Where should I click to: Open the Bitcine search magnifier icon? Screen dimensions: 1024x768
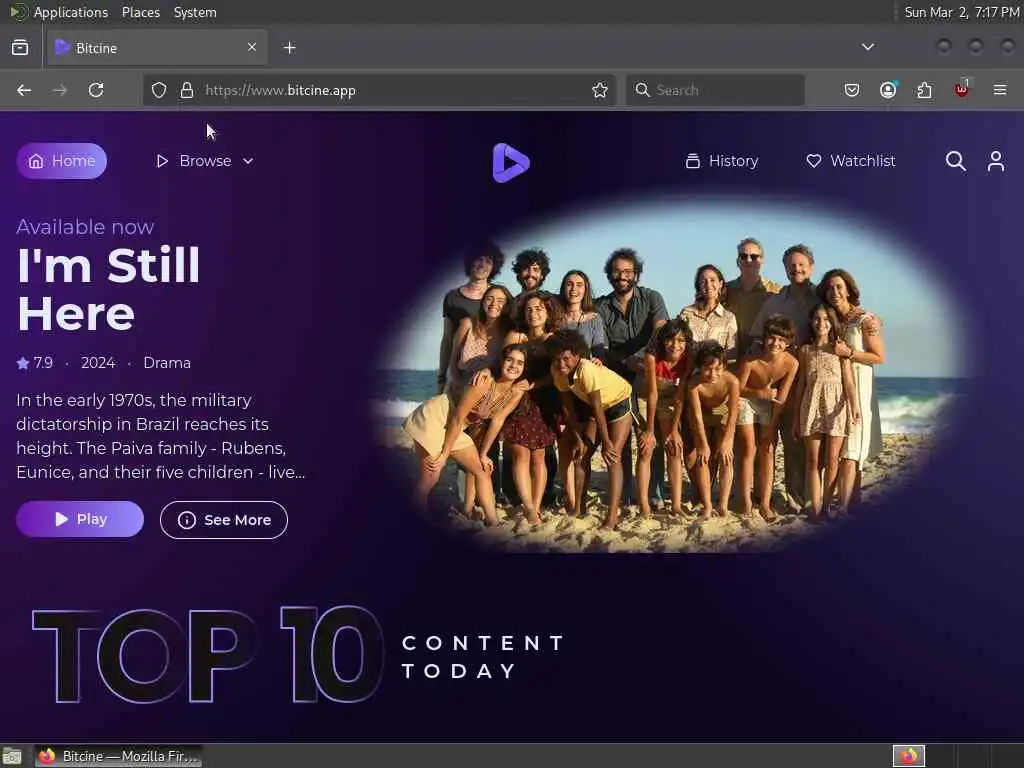click(955, 161)
